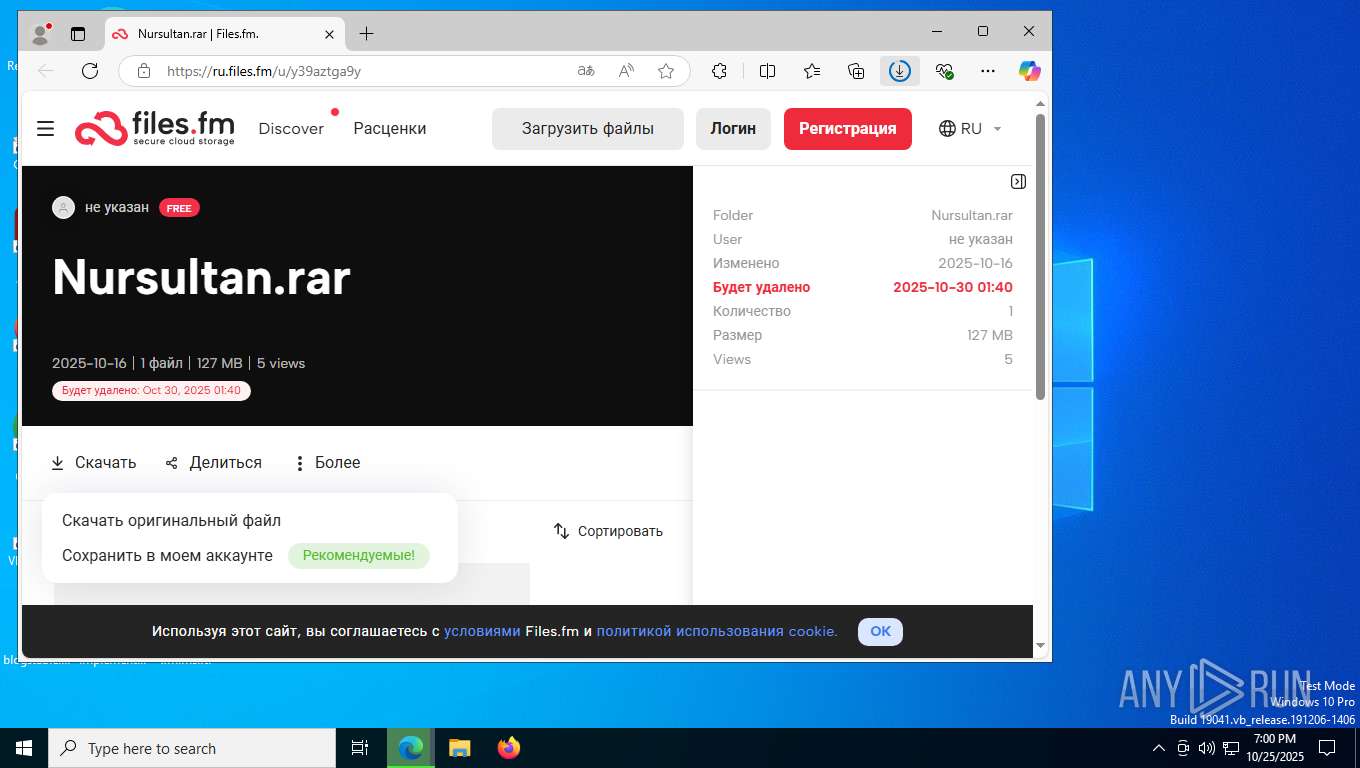Open the условиями terms link

[x=482, y=631]
